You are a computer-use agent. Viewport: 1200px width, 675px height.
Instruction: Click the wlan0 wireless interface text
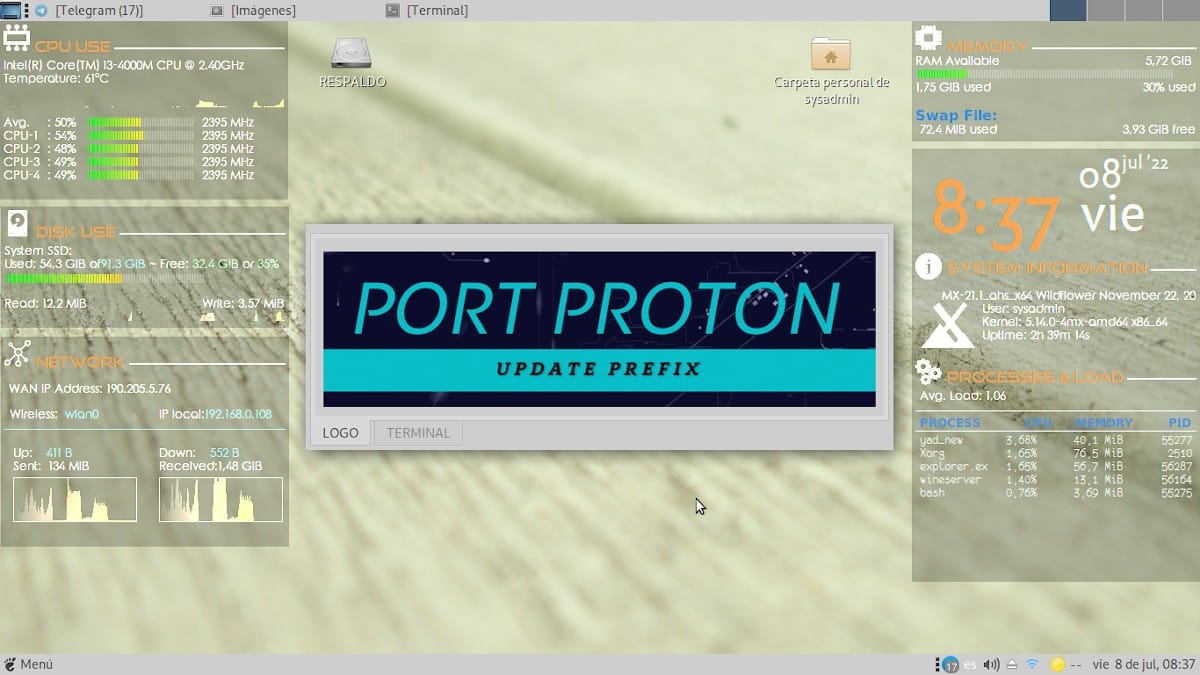pyautogui.click(x=83, y=414)
